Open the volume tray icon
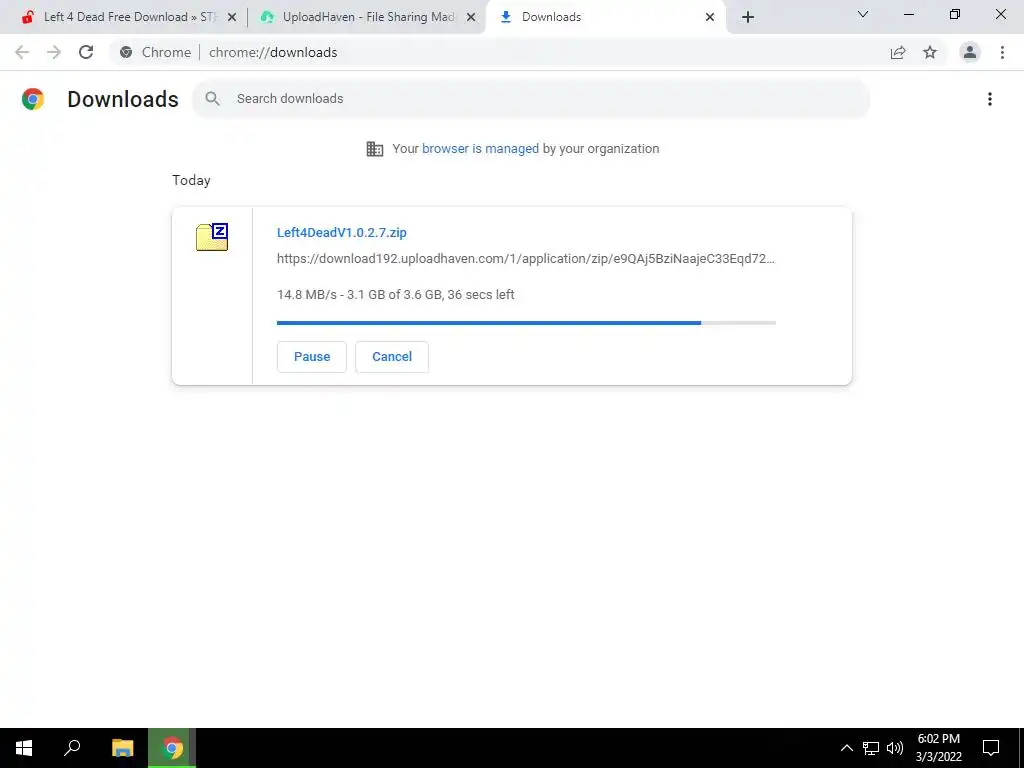 [x=895, y=748]
